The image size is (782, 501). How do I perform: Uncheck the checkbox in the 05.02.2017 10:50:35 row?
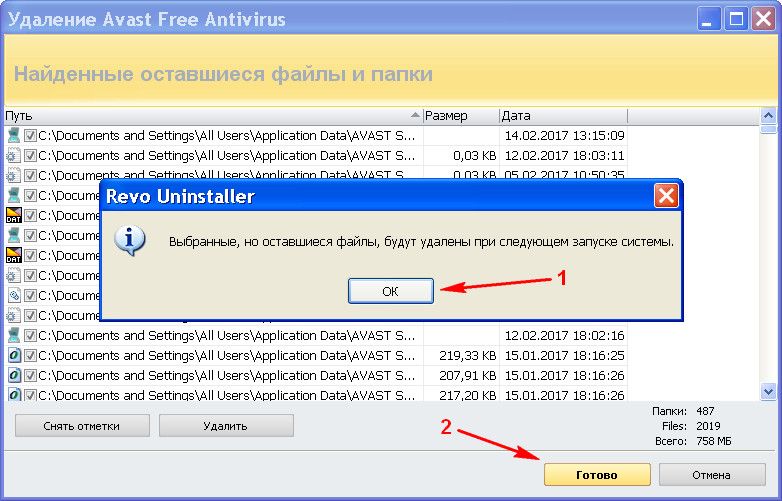(x=30, y=175)
